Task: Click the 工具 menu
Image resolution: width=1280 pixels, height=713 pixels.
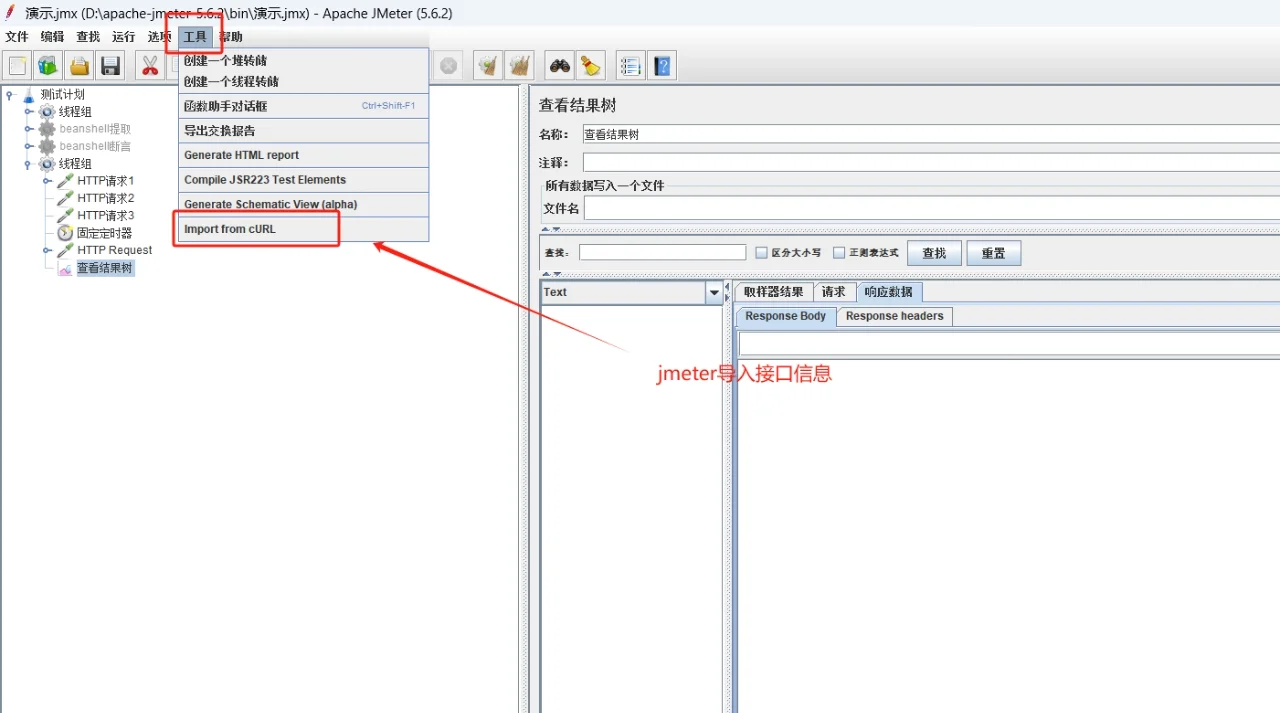Action: pyautogui.click(x=195, y=37)
